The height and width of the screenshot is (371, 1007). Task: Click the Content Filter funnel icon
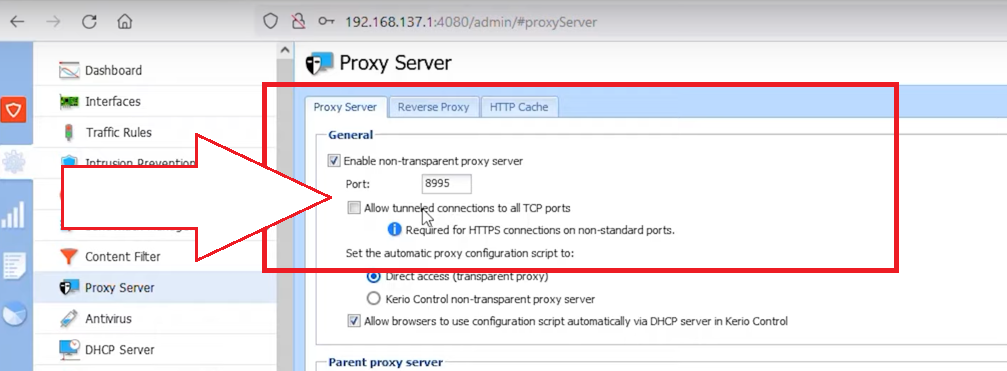[x=69, y=257]
